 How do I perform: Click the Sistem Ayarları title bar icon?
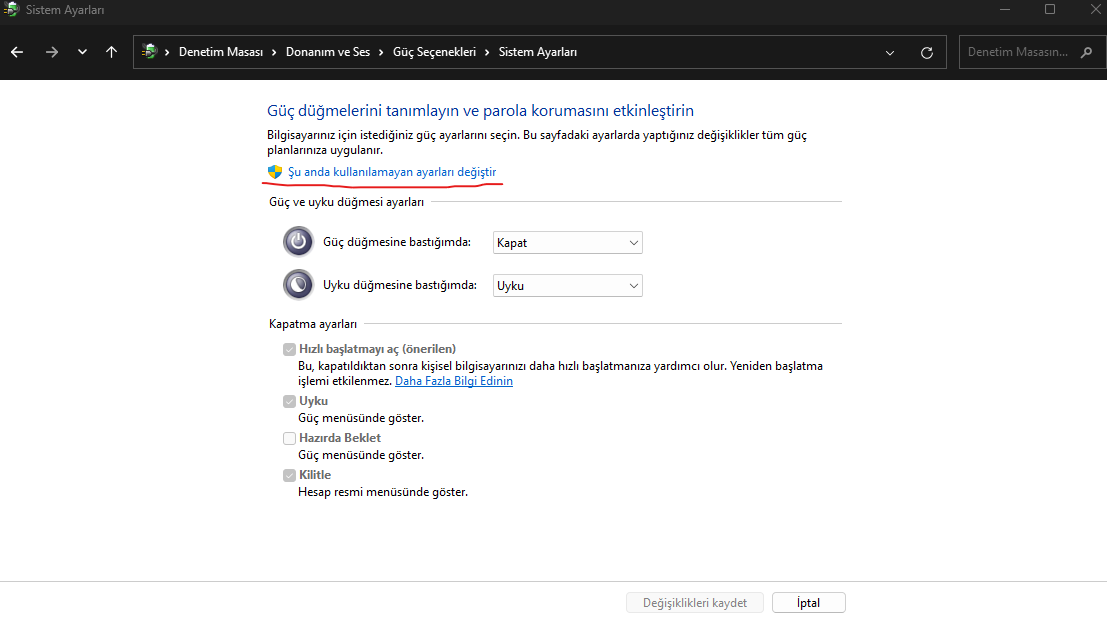(x=11, y=9)
